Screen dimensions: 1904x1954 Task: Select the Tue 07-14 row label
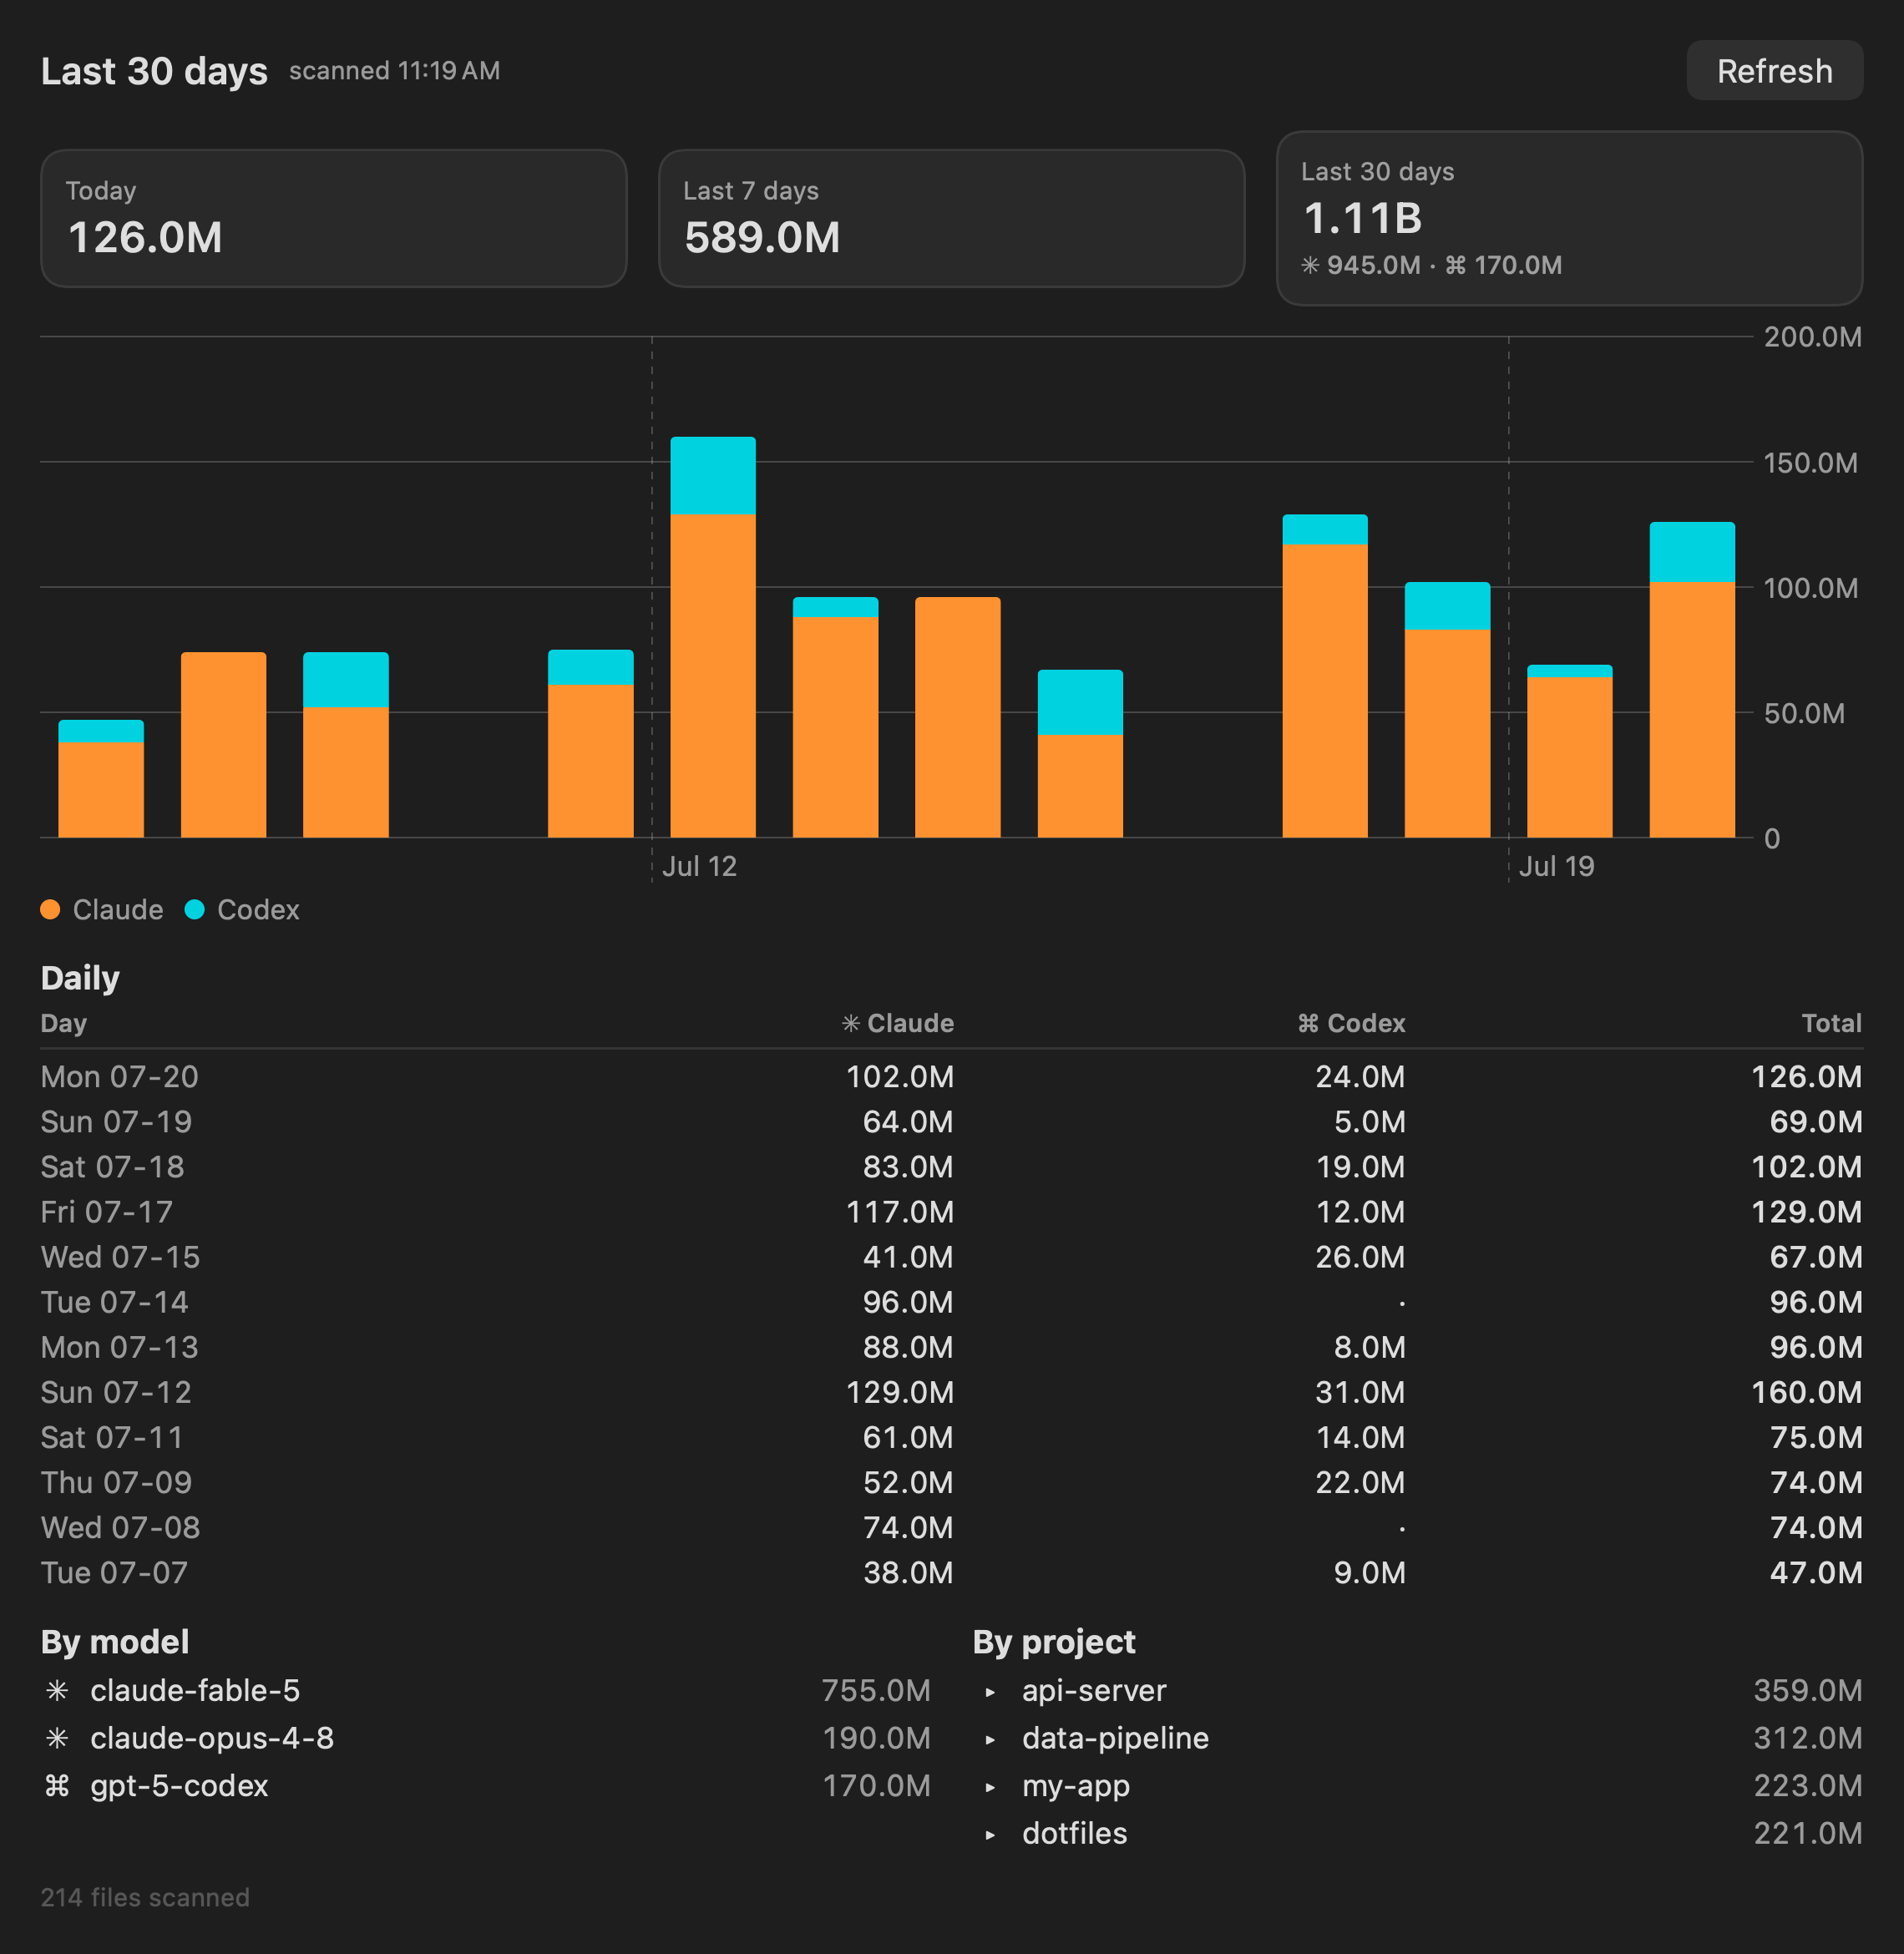point(114,1301)
